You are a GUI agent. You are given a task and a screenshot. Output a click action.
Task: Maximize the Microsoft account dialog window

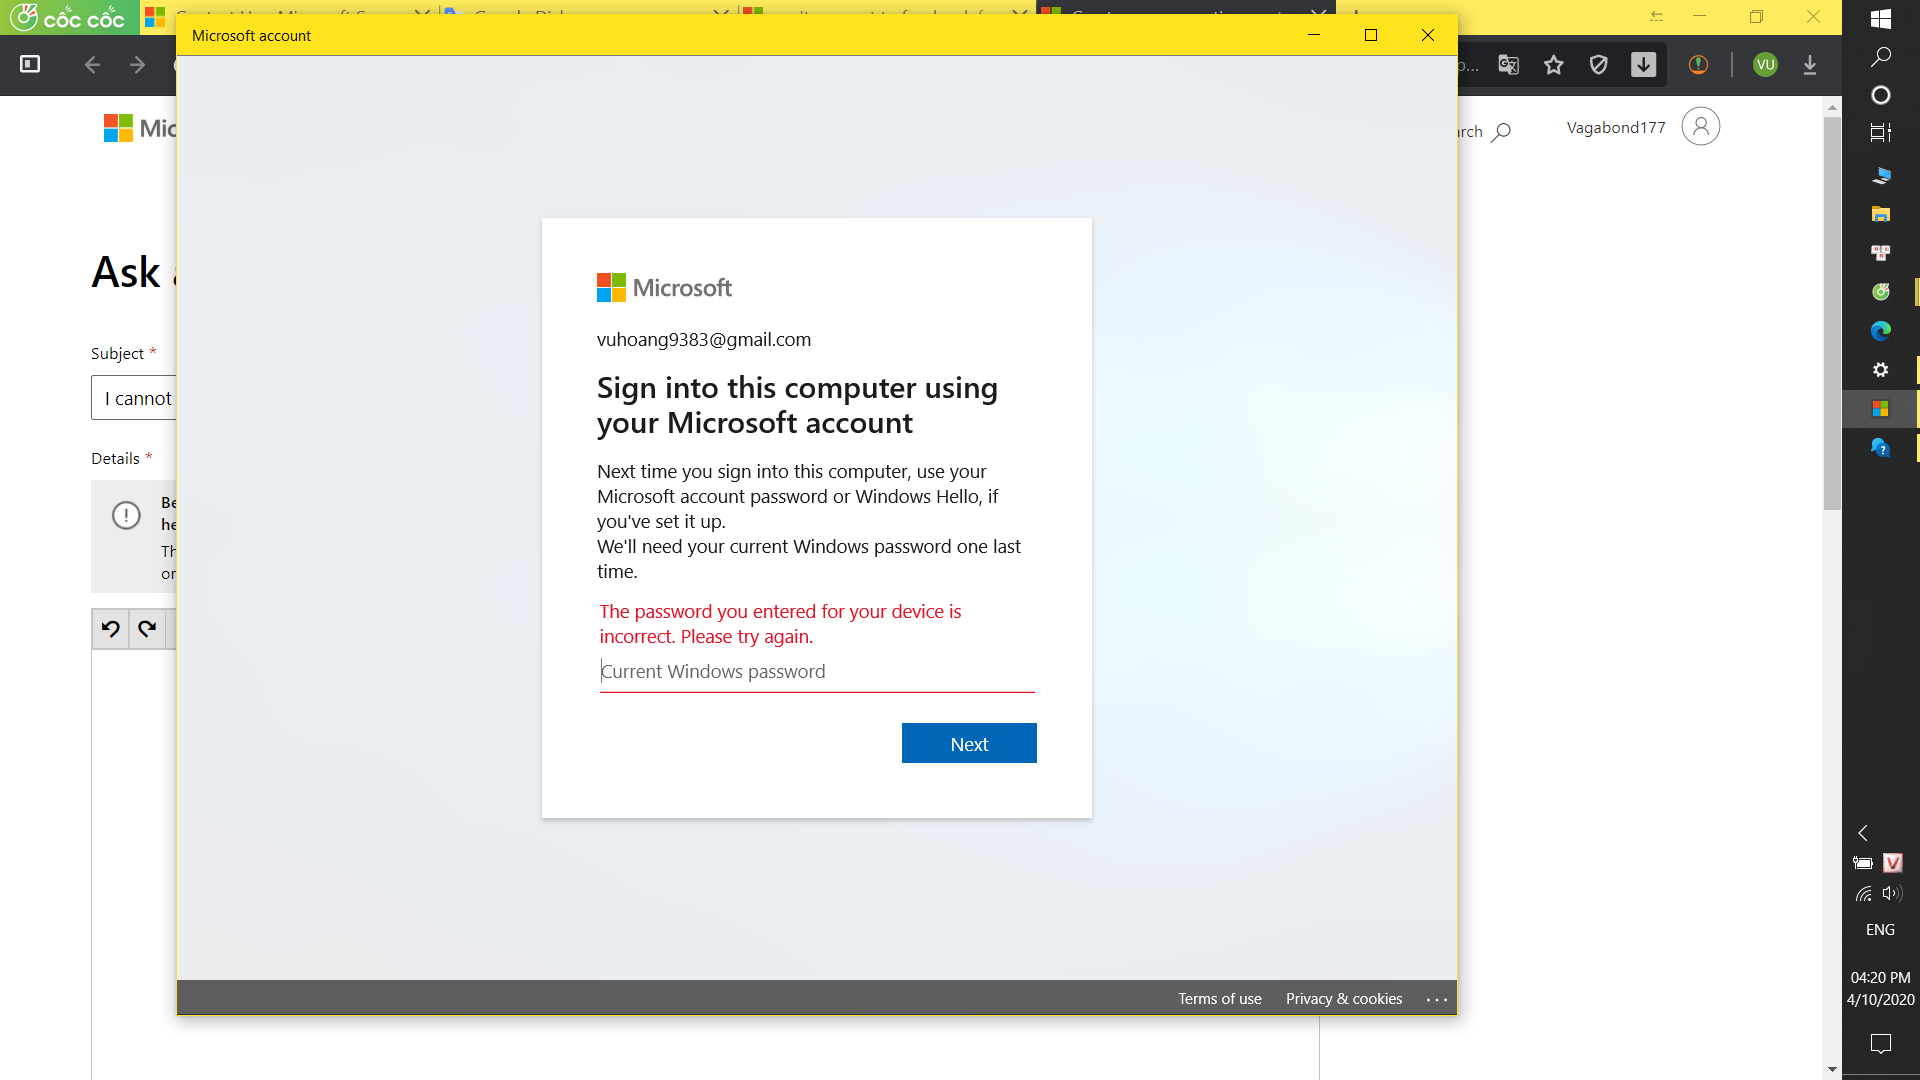(x=1371, y=35)
